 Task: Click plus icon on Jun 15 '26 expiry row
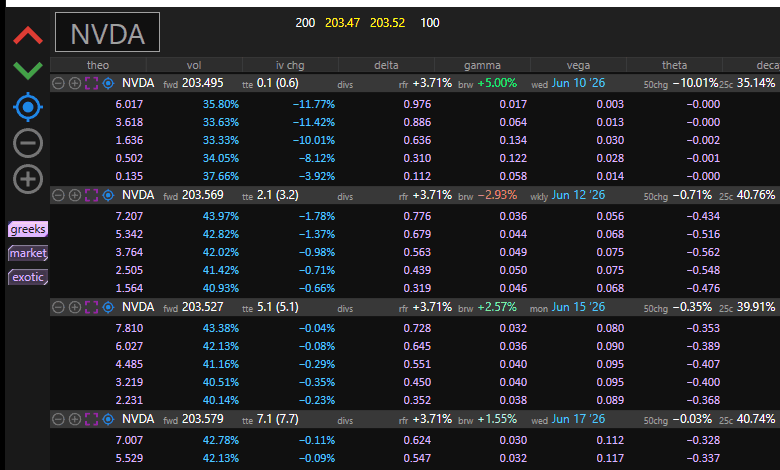tap(75, 307)
